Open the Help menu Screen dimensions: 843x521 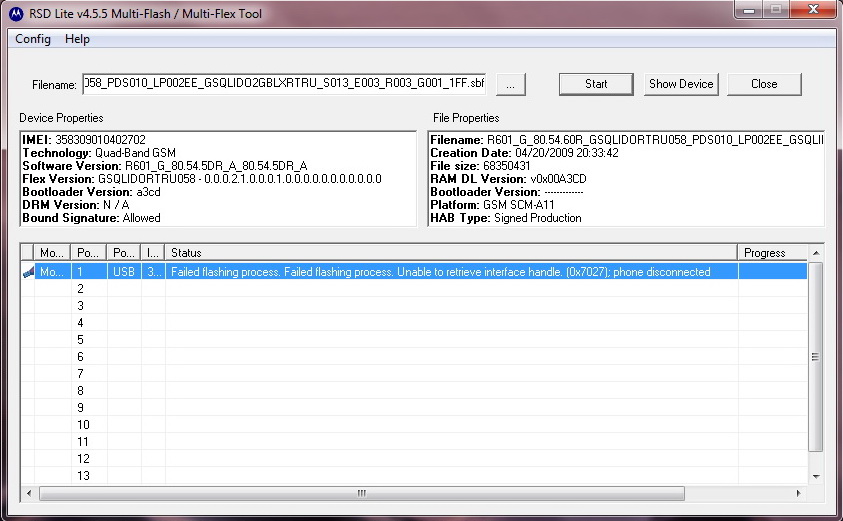click(77, 39)
